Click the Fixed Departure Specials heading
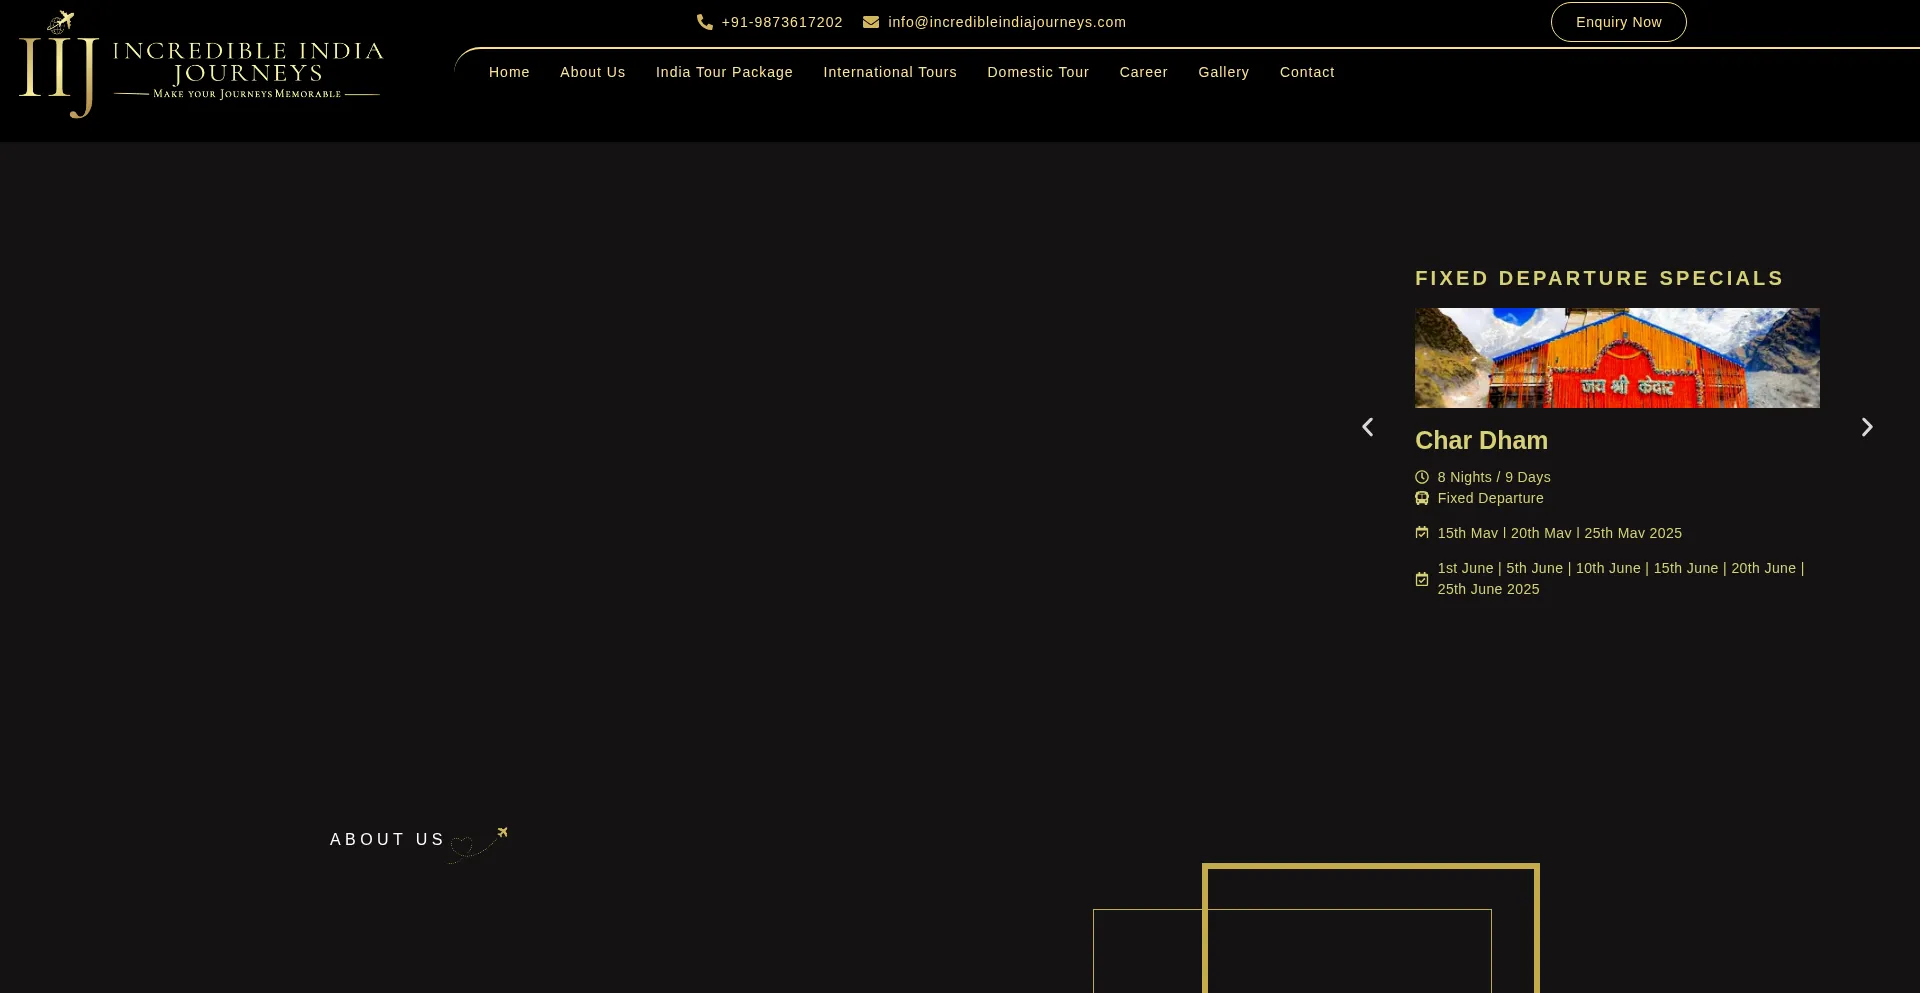Image resolution: width=1920 pixels, height=993 pixels. pyautogui.click(x=1599, y=278)
